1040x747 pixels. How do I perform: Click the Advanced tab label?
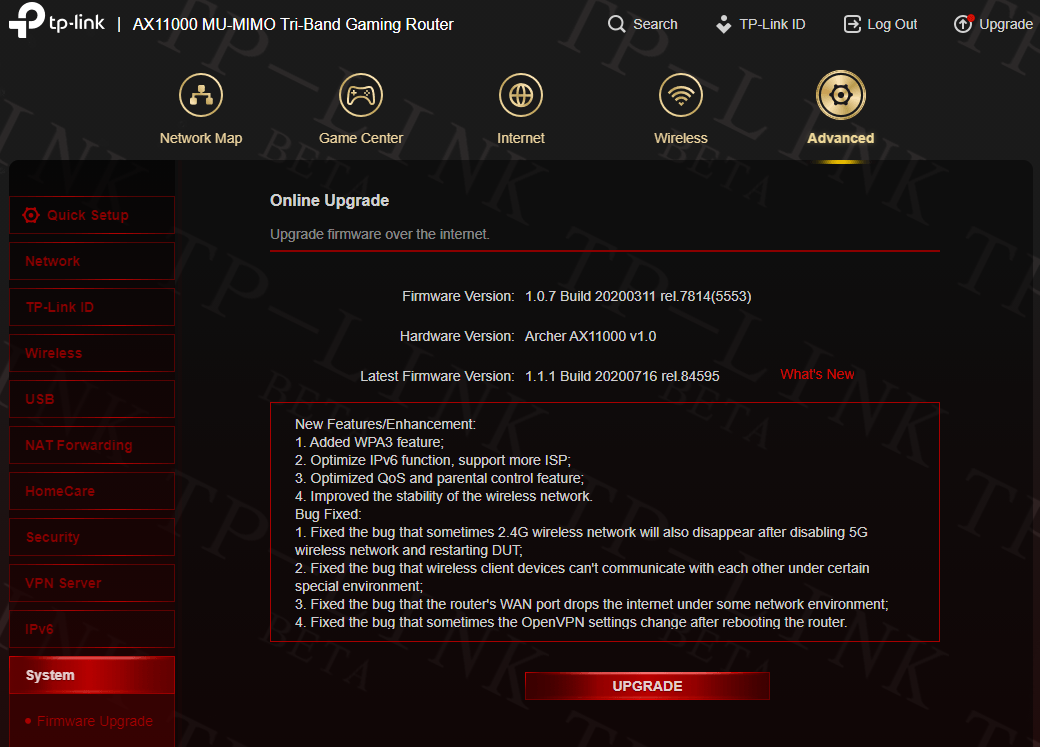[x=840, y=138]
